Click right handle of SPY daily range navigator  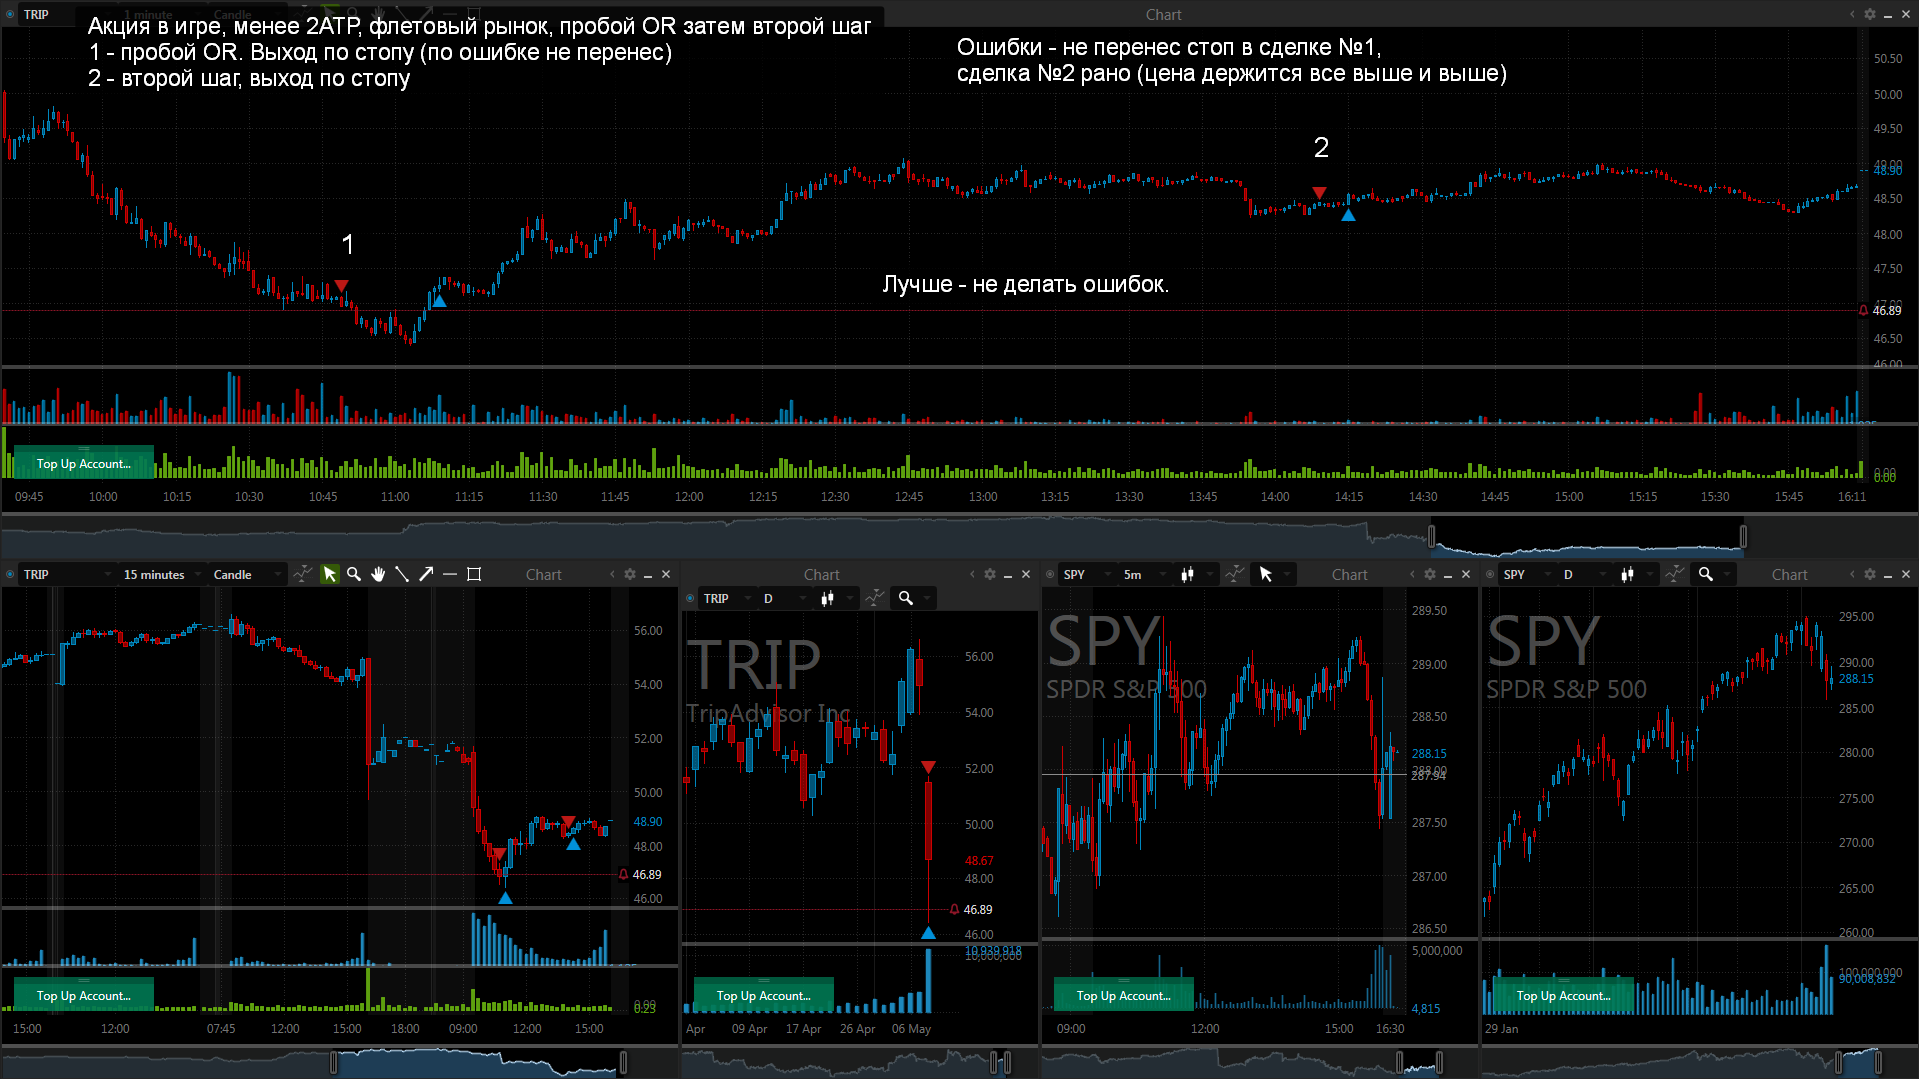(1878, 1062)
